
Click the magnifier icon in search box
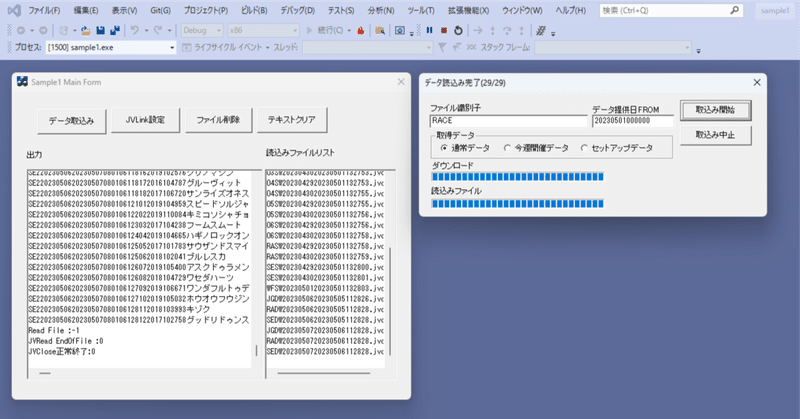734,10
